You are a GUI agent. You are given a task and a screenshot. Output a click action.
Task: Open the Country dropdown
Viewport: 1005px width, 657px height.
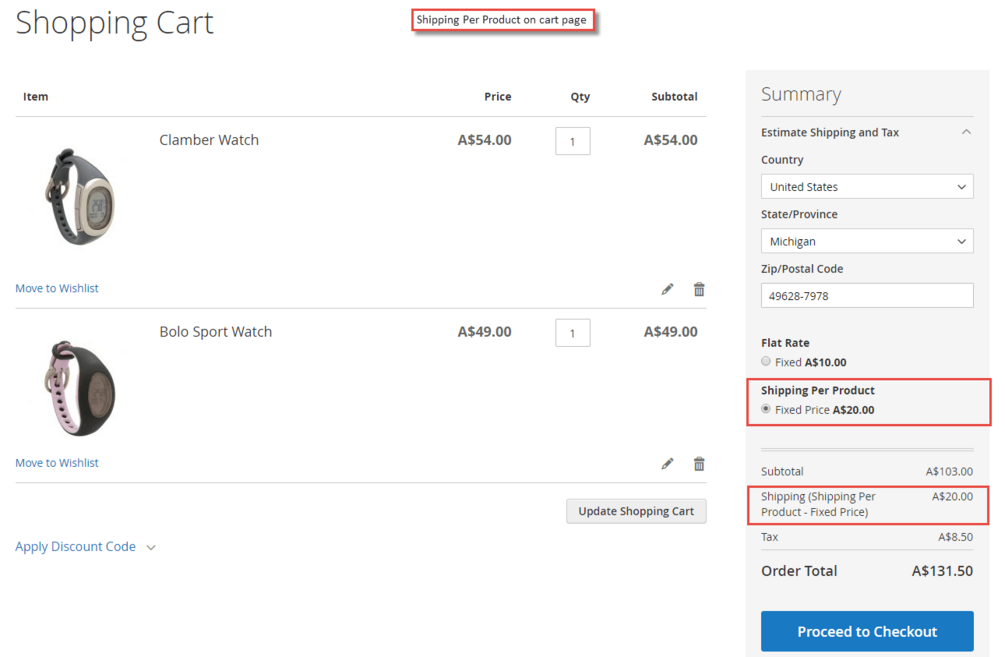click(866, 187)
